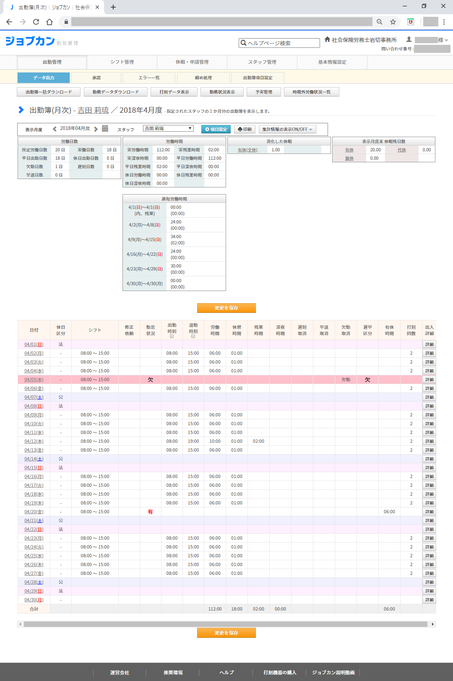Click the horizontal table scrollbar track
Screen dimensions: 453x681
226,624
